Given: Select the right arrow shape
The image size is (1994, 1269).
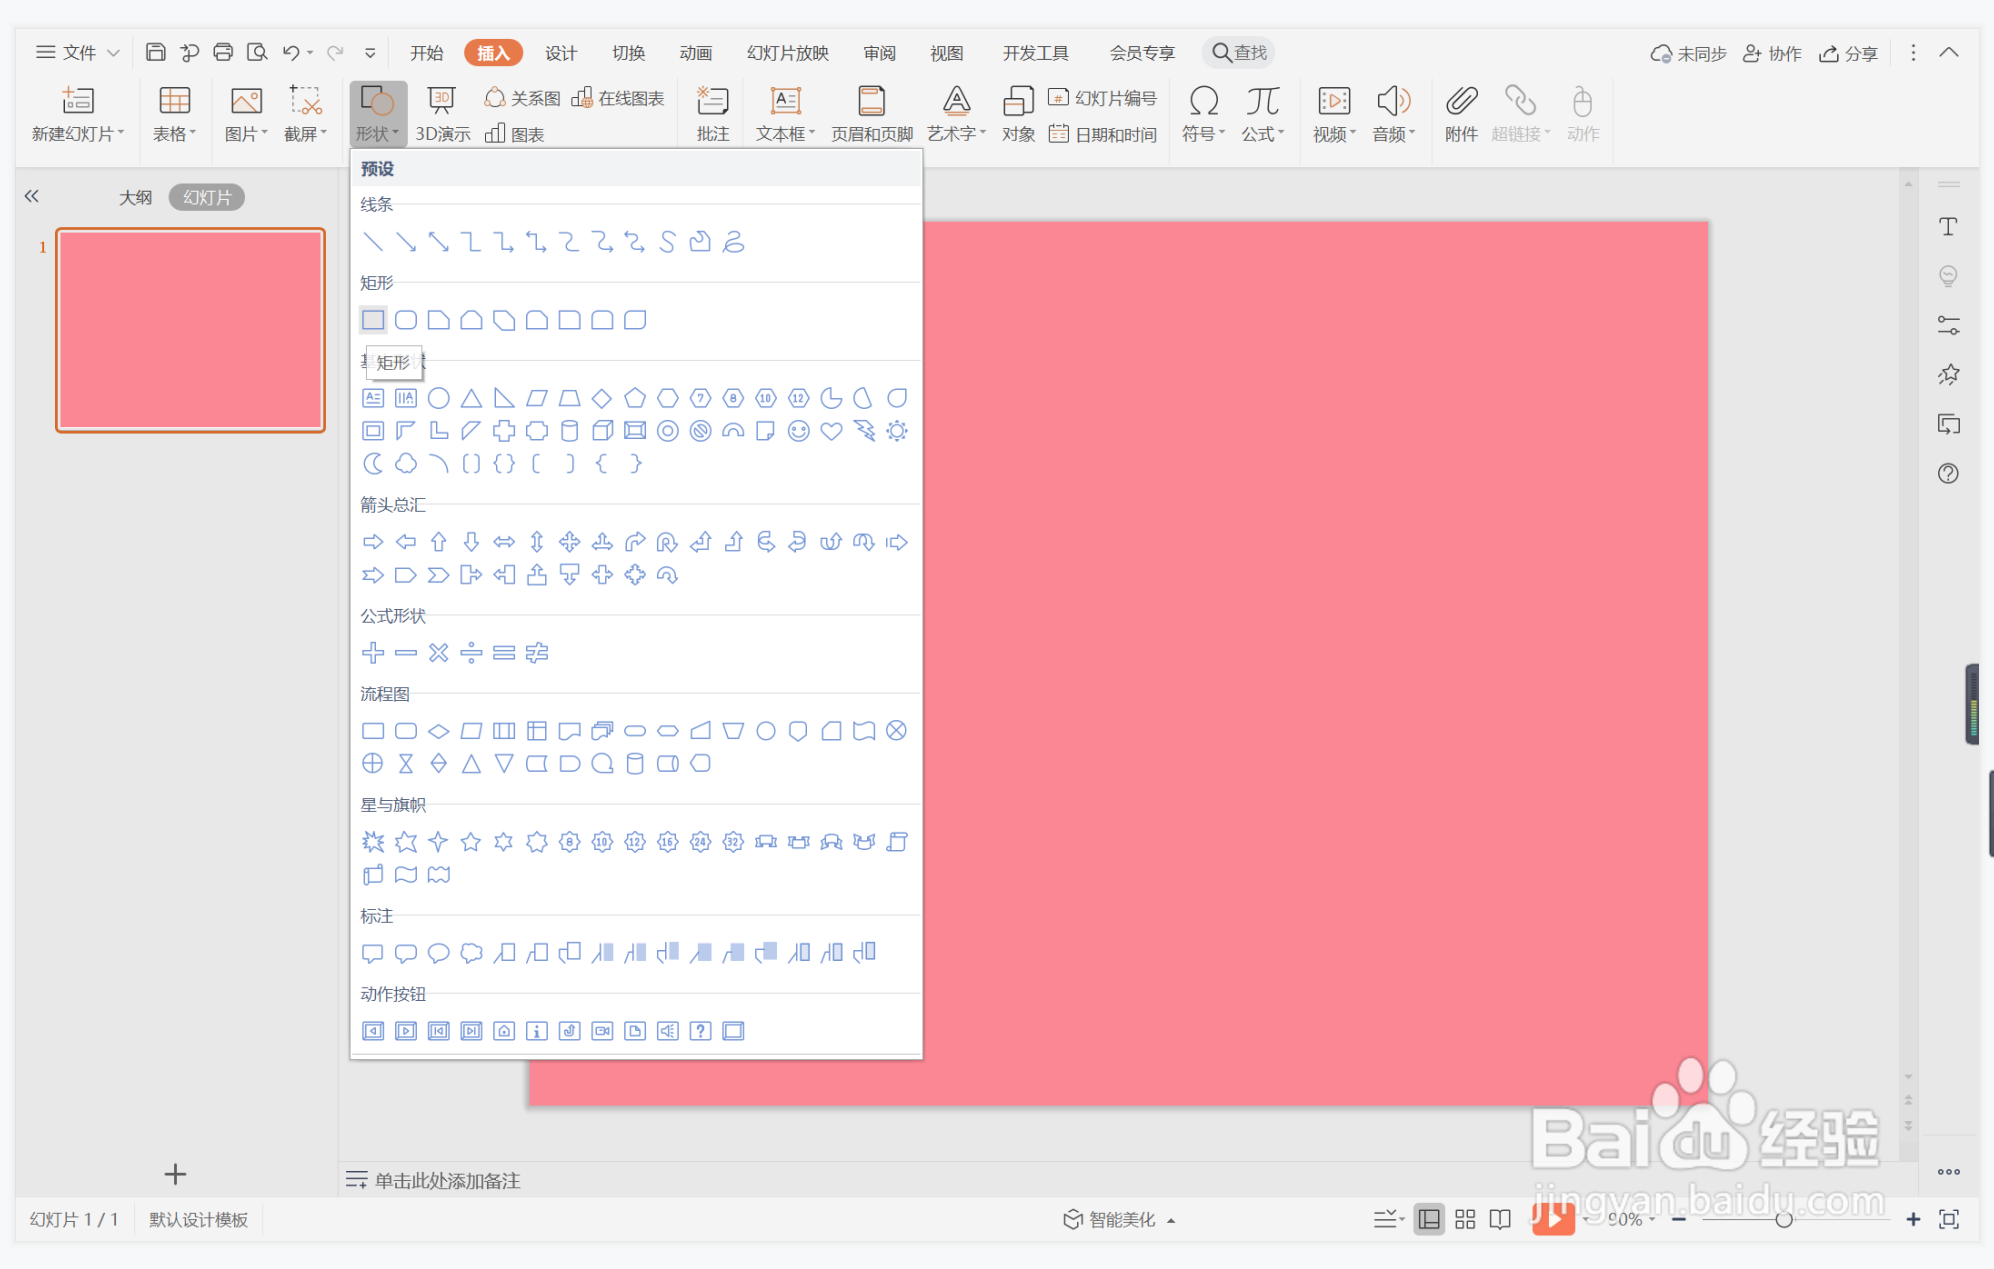Looking at the screenshot, I should click(373, 542).
